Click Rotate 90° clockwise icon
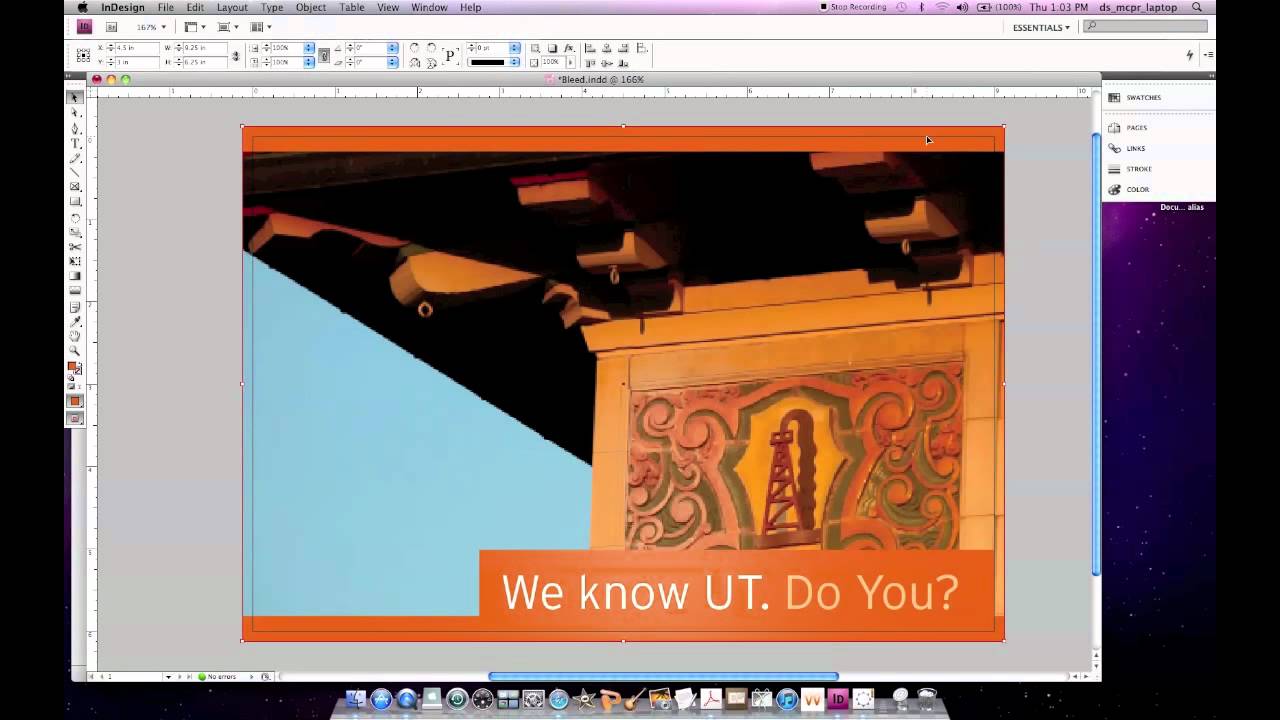Screen dimensions: 1280x720 pyautogui.click(x=415, y=48)
